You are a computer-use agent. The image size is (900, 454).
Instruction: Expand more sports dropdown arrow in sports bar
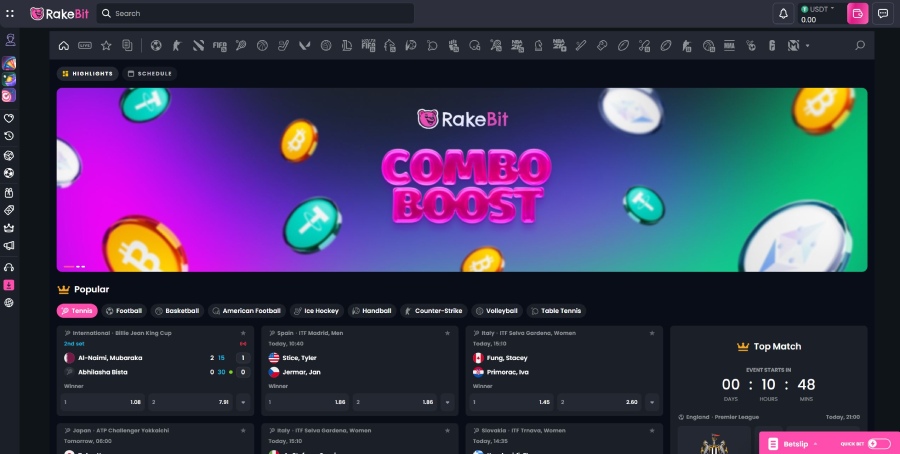pos(808,45)
